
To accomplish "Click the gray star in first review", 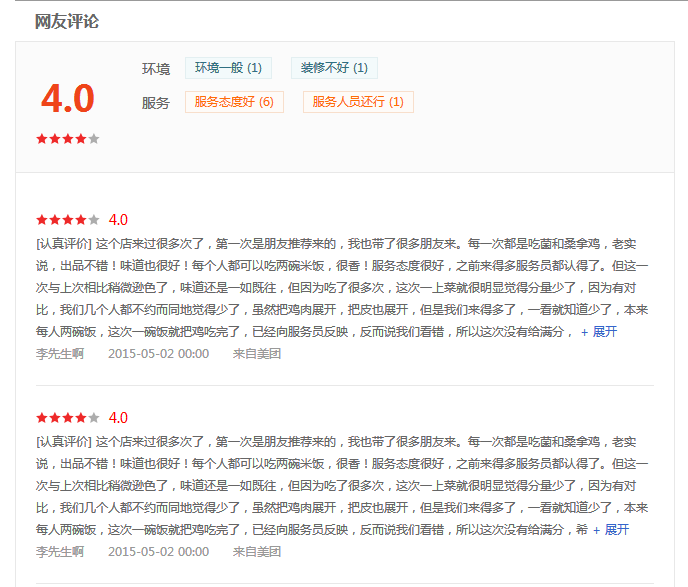I will (93, 219).
